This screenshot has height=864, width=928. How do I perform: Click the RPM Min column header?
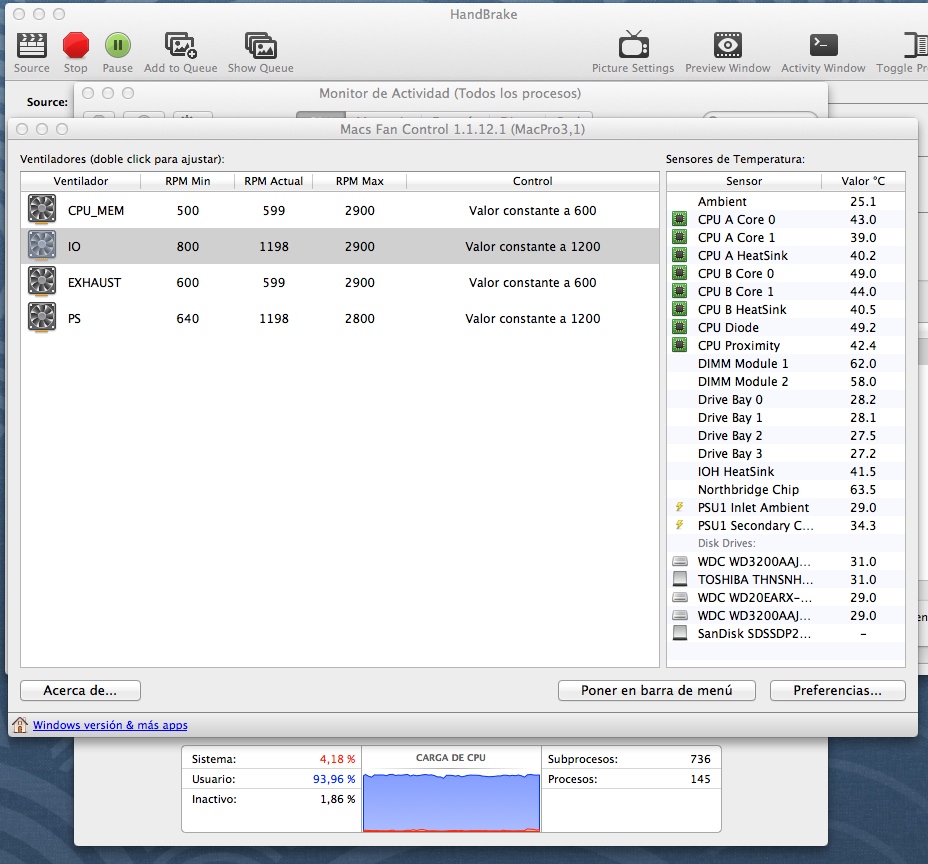coord(188,181)
